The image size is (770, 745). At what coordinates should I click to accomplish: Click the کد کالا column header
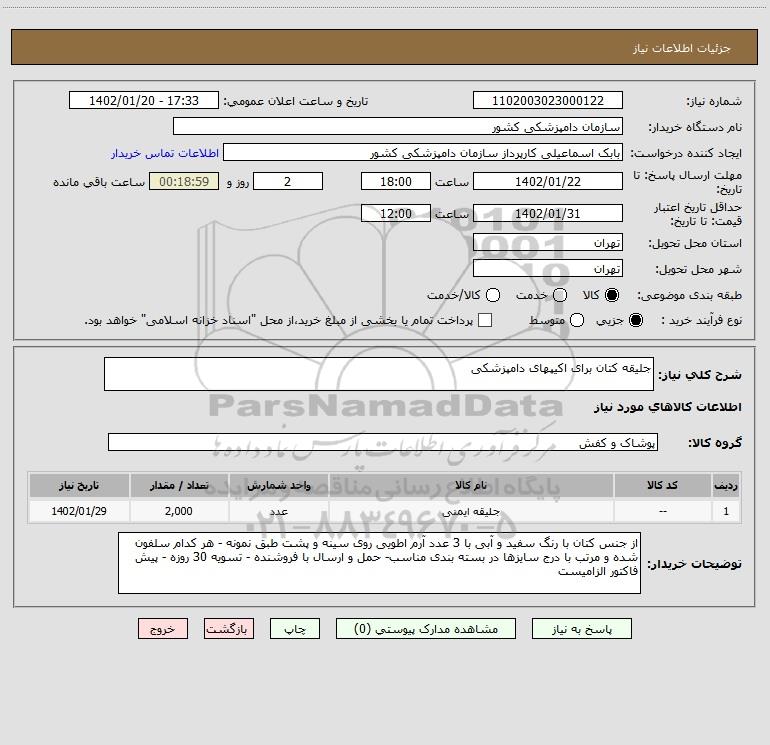[x=662, y=485]
